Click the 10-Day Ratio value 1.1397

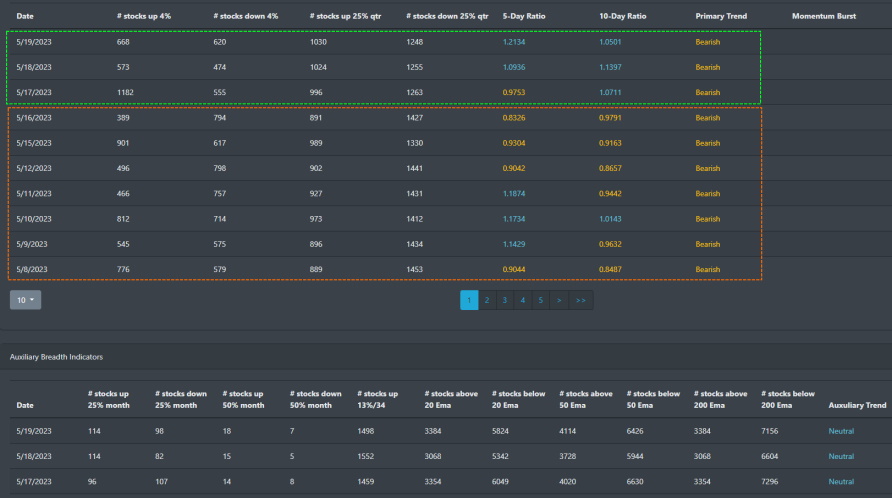point(610,67)
